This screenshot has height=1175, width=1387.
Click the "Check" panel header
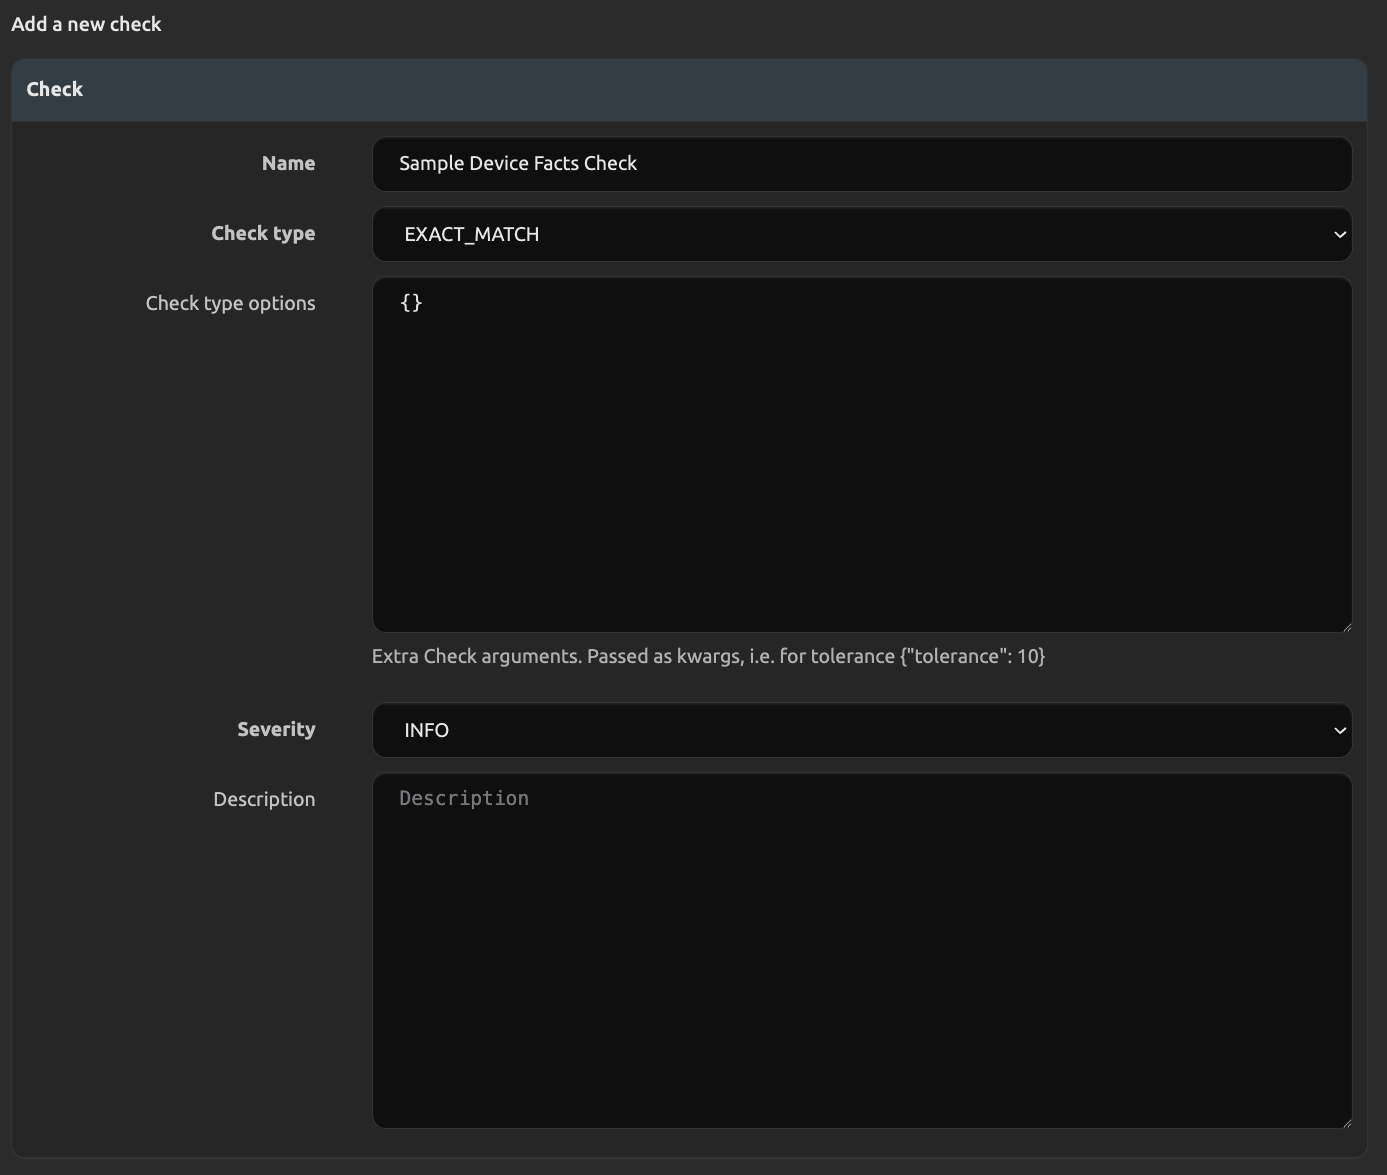(55, 90)
